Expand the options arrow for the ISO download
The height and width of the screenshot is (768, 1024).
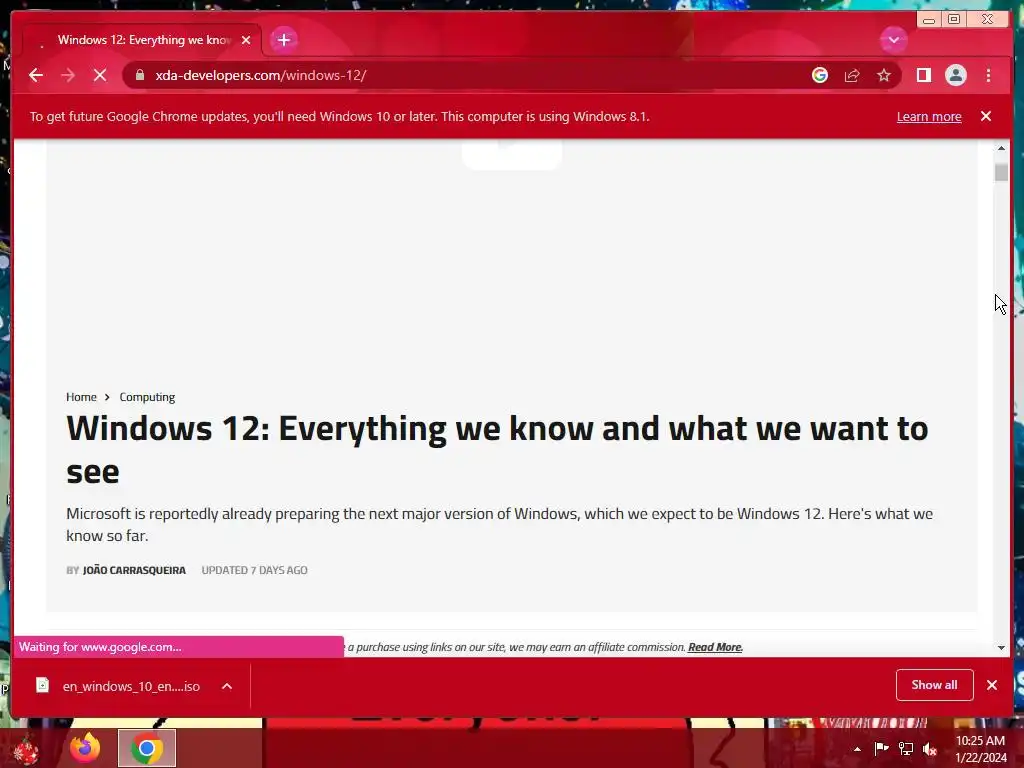pos(227,686)
